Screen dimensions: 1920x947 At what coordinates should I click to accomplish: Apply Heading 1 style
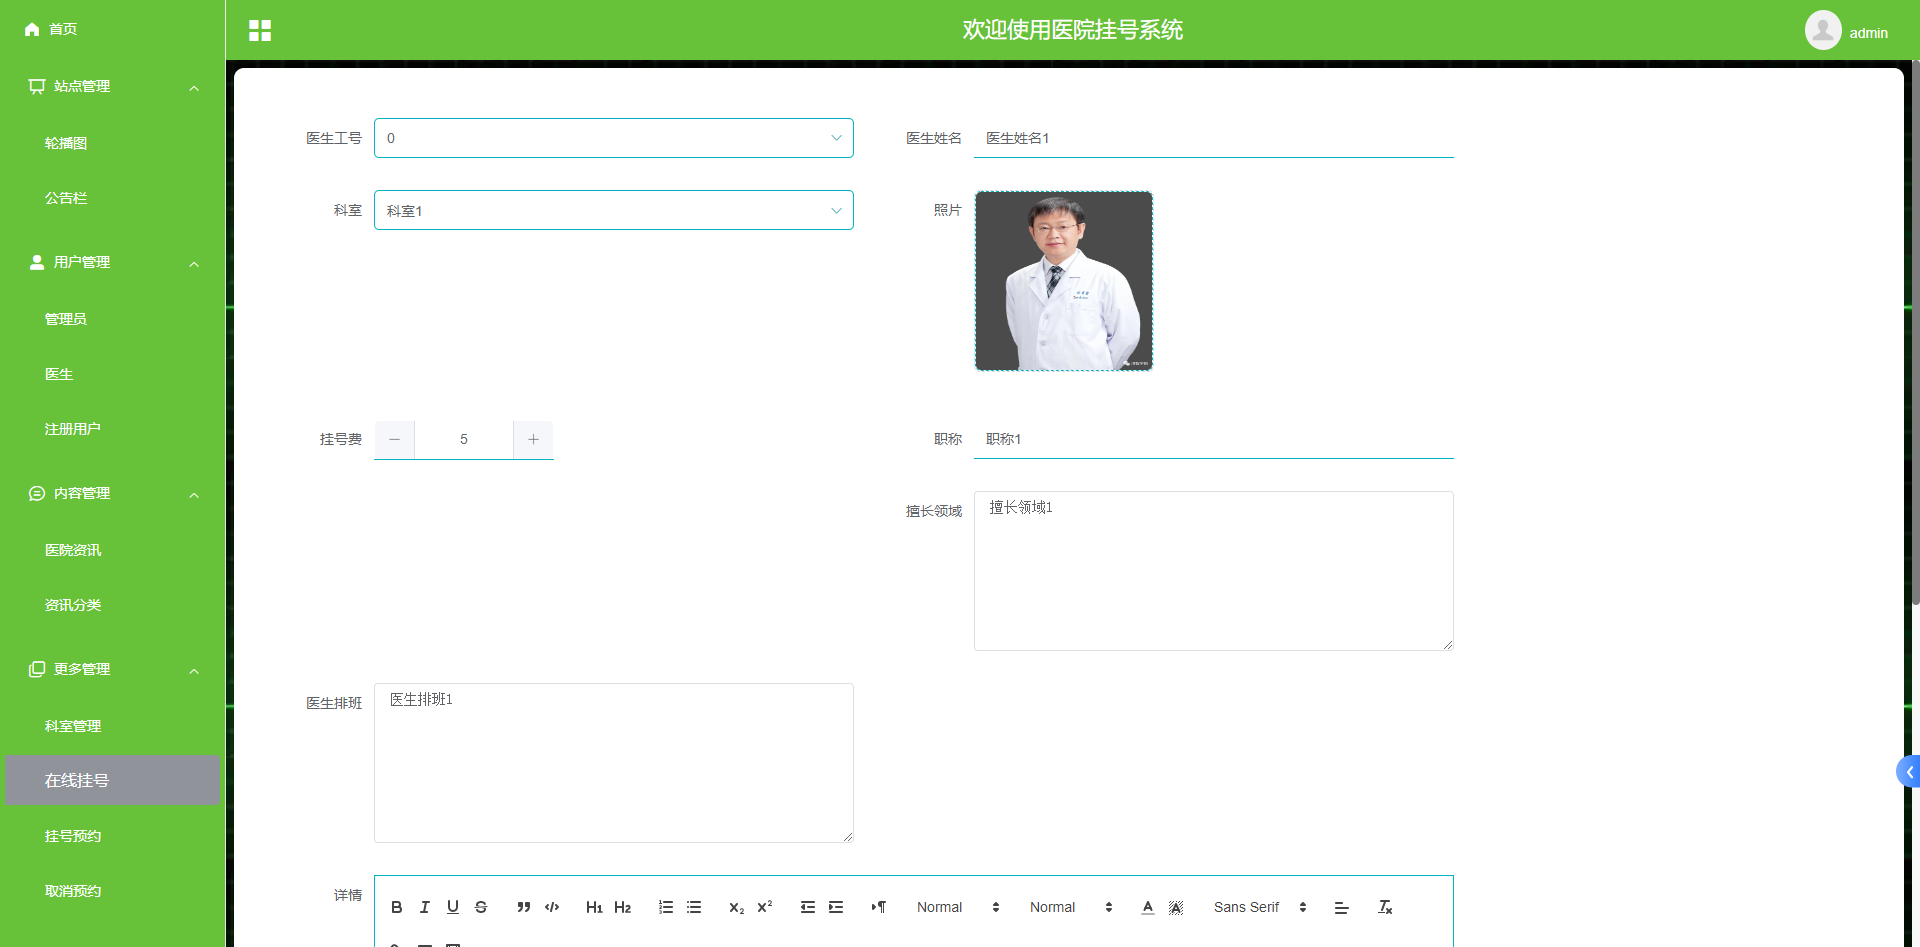point(595,907)
